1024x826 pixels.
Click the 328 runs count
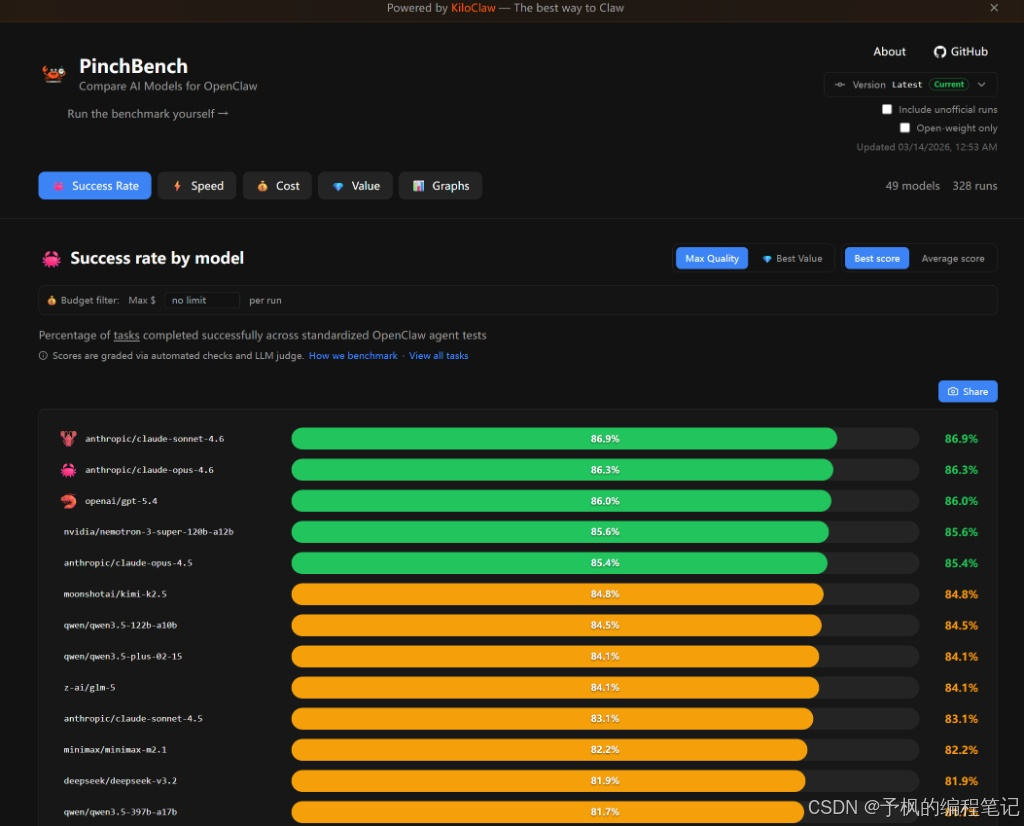click(x=974, y=186)
